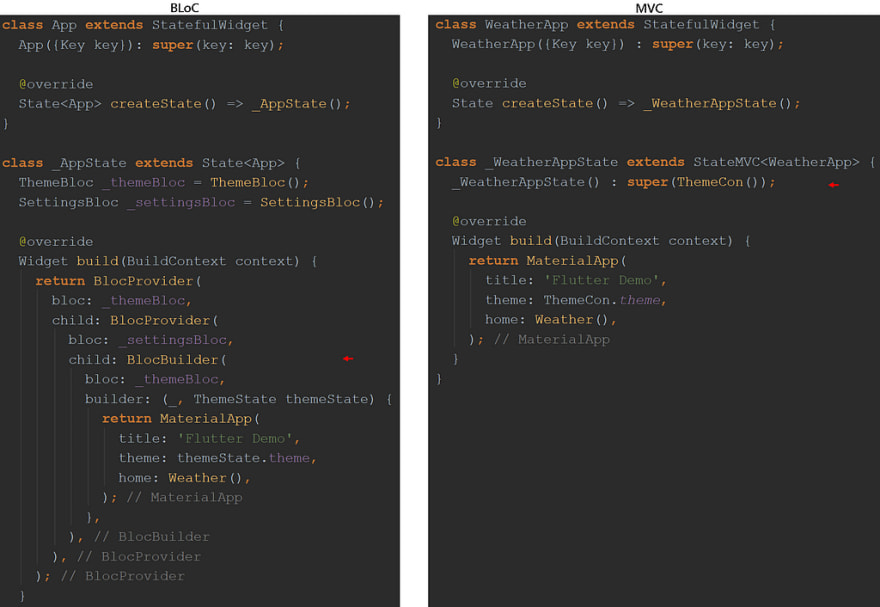Select the '), // BlocBuilder' comment line
Viewport: 880px width, 607px height.
[139, 537]
